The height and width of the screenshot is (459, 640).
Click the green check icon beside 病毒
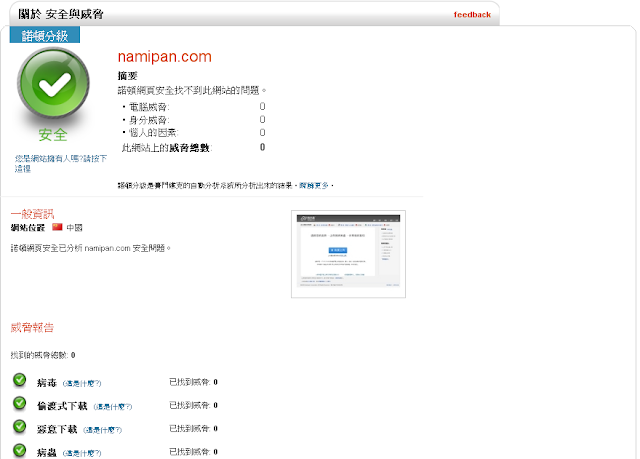(19, 380)
